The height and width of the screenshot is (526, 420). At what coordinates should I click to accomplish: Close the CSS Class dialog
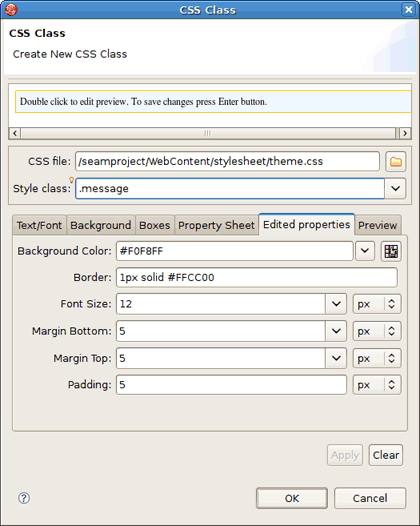pyautogui.click(x=408, y=9)
